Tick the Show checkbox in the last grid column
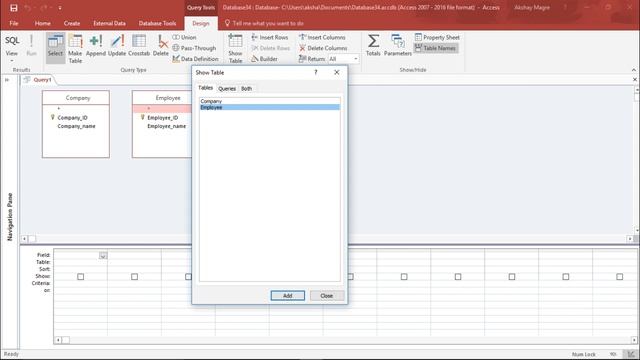Screen dimensions: 640x360 click(620, 277)
